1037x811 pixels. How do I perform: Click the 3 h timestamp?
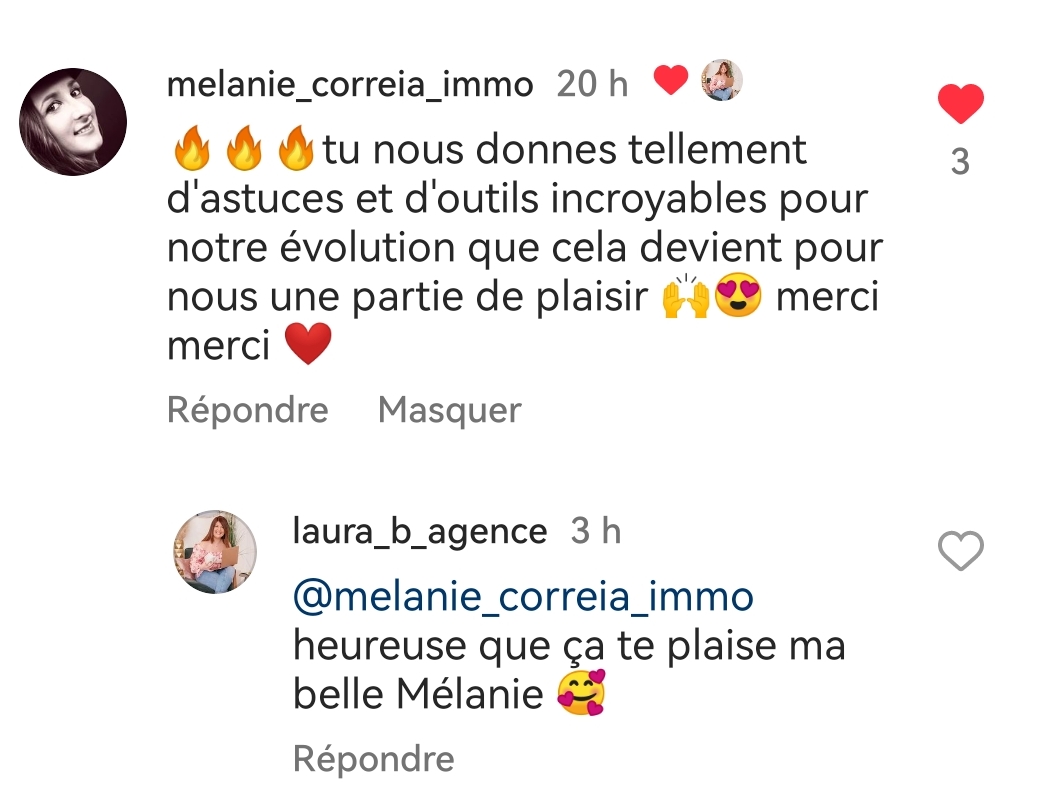click(596, 532)
